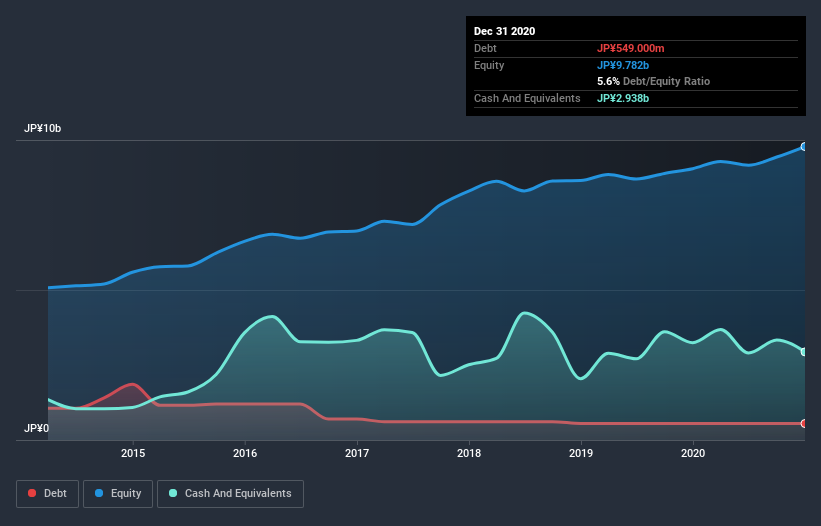Click the 2016 x-axis label
This screenshot has width=821, height=526.
[x=245, y=453]
